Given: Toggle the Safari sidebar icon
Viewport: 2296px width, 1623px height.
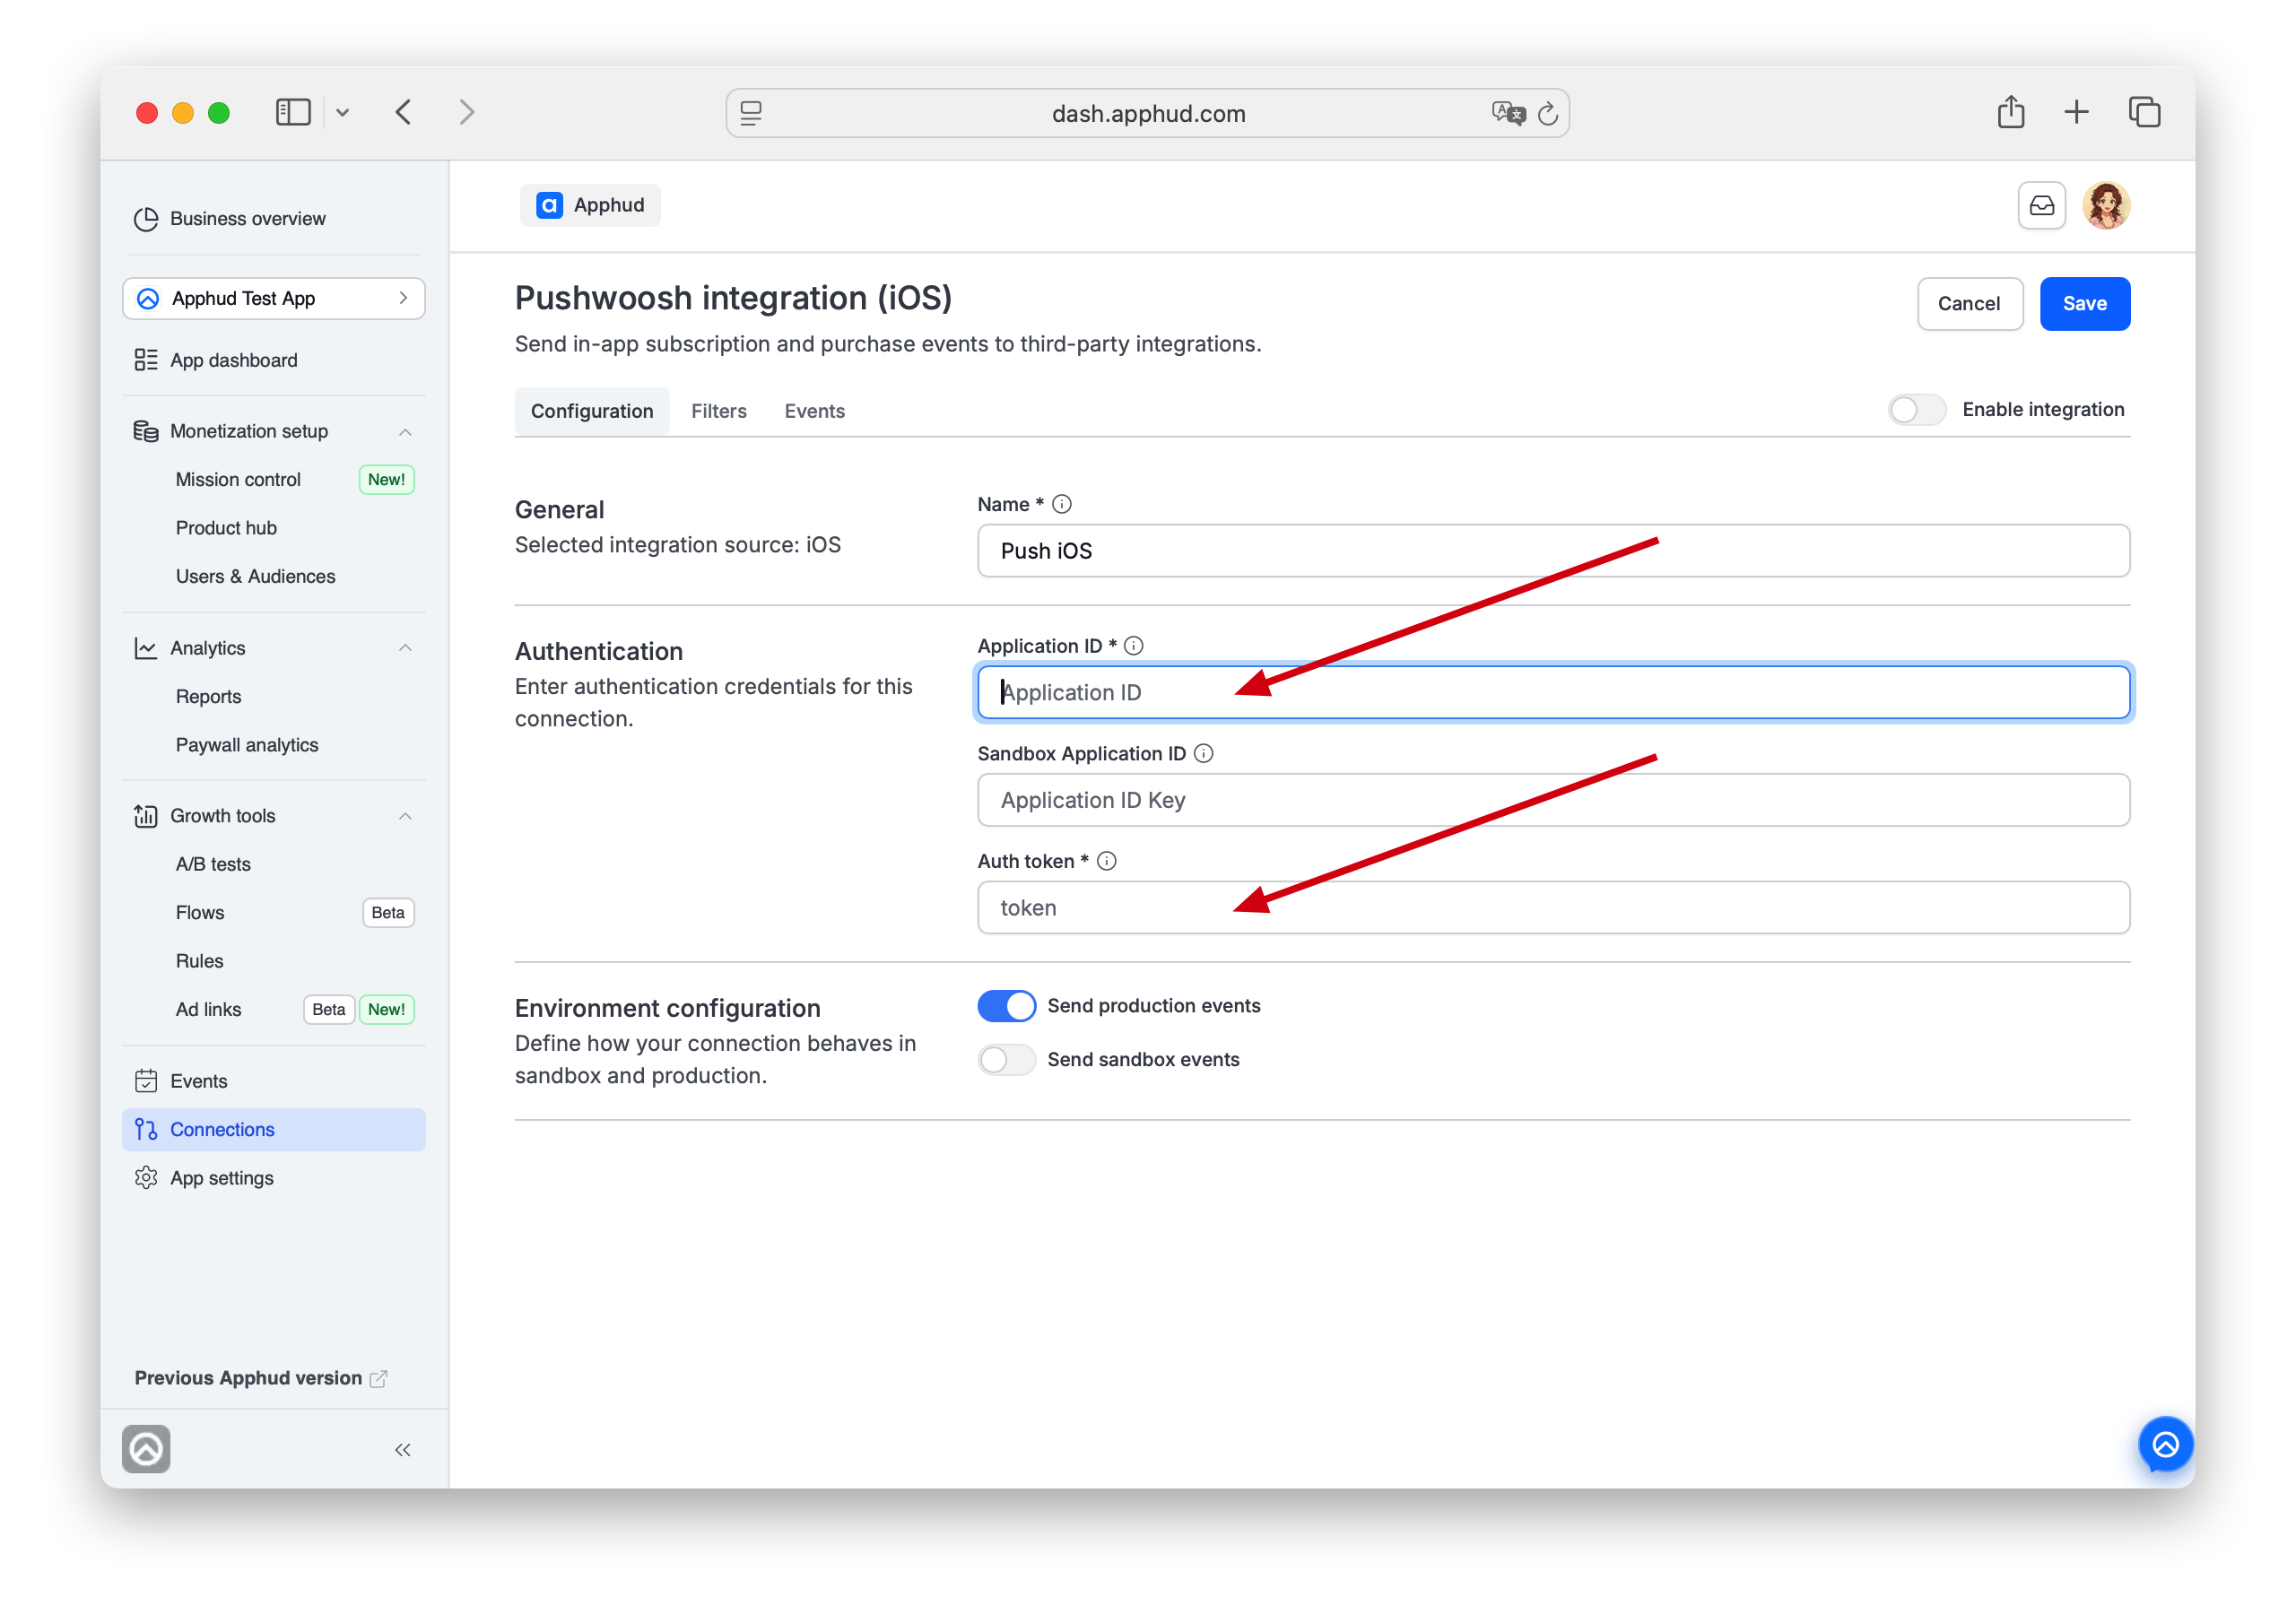Looking at the screenshot, I should point(293,112).
